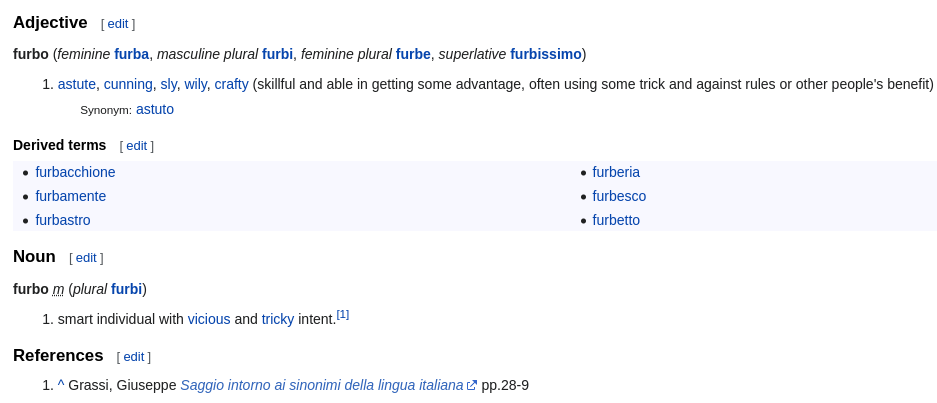Click the external link icon after Saggio title
Screen dimensions: 937x403
tap(472, 386)
